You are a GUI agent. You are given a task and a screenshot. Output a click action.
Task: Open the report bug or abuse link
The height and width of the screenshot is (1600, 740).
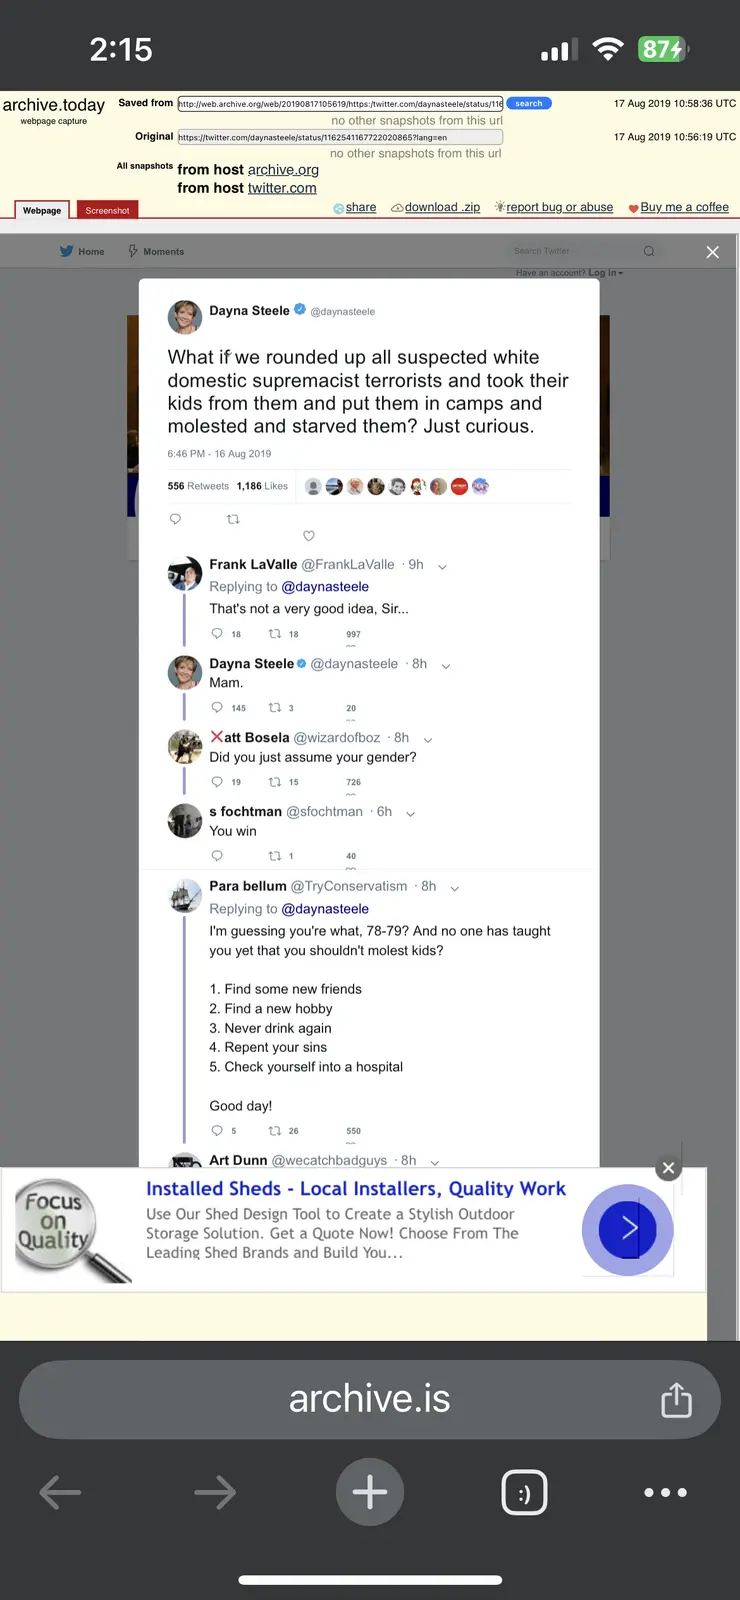(559, 207)
